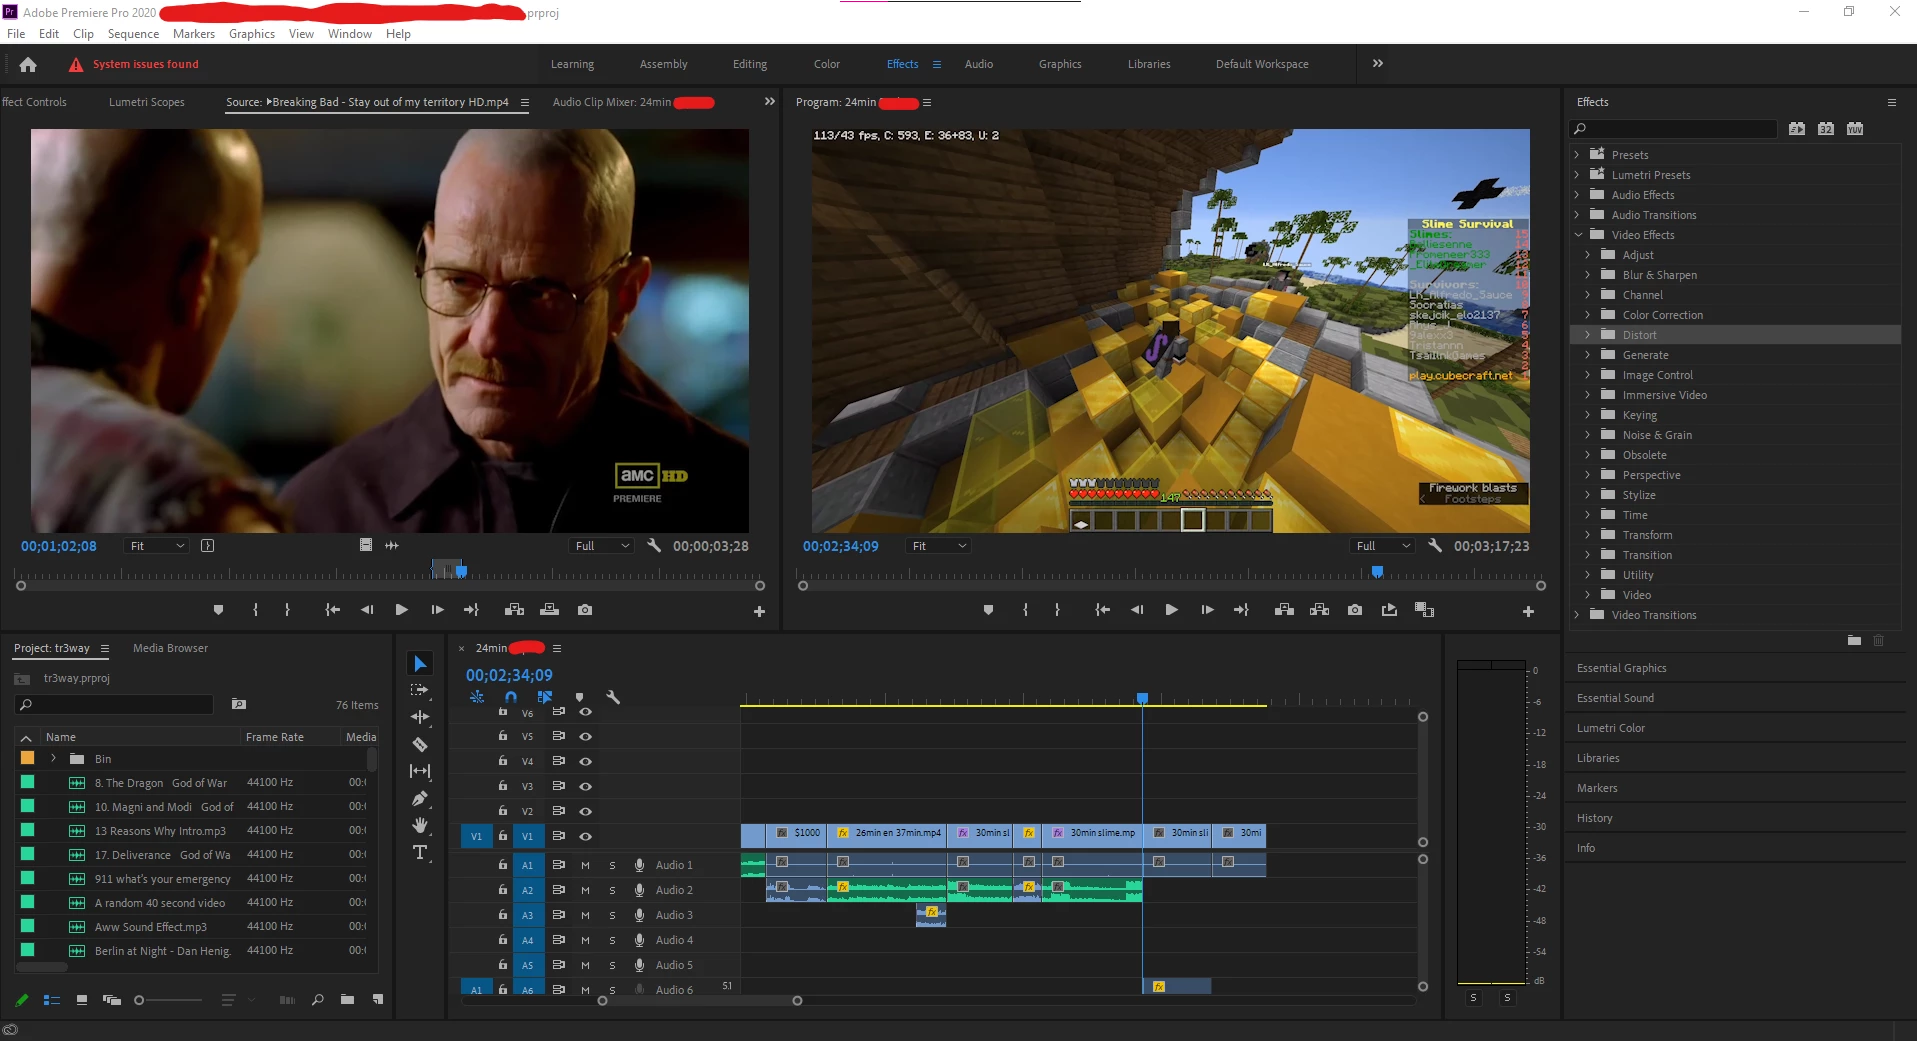Click Overwrite button in Source monitor
The width and height of the screenshot is (1917, 1041).
point(549,610)
